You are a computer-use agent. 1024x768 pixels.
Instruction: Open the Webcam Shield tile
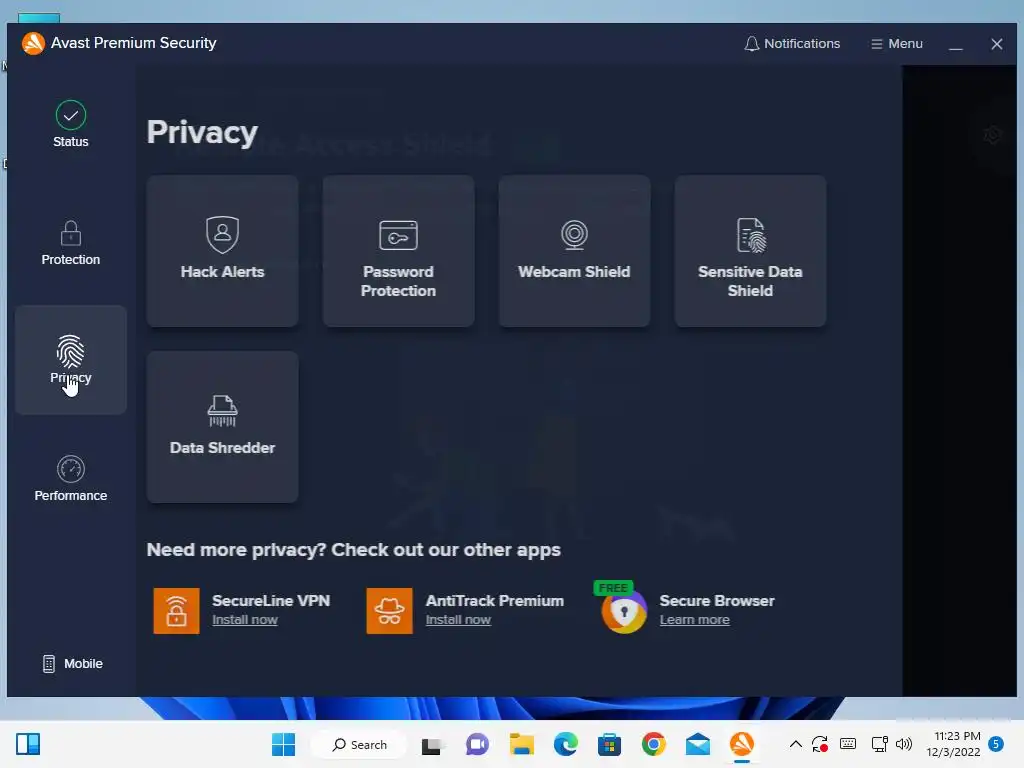574,251
